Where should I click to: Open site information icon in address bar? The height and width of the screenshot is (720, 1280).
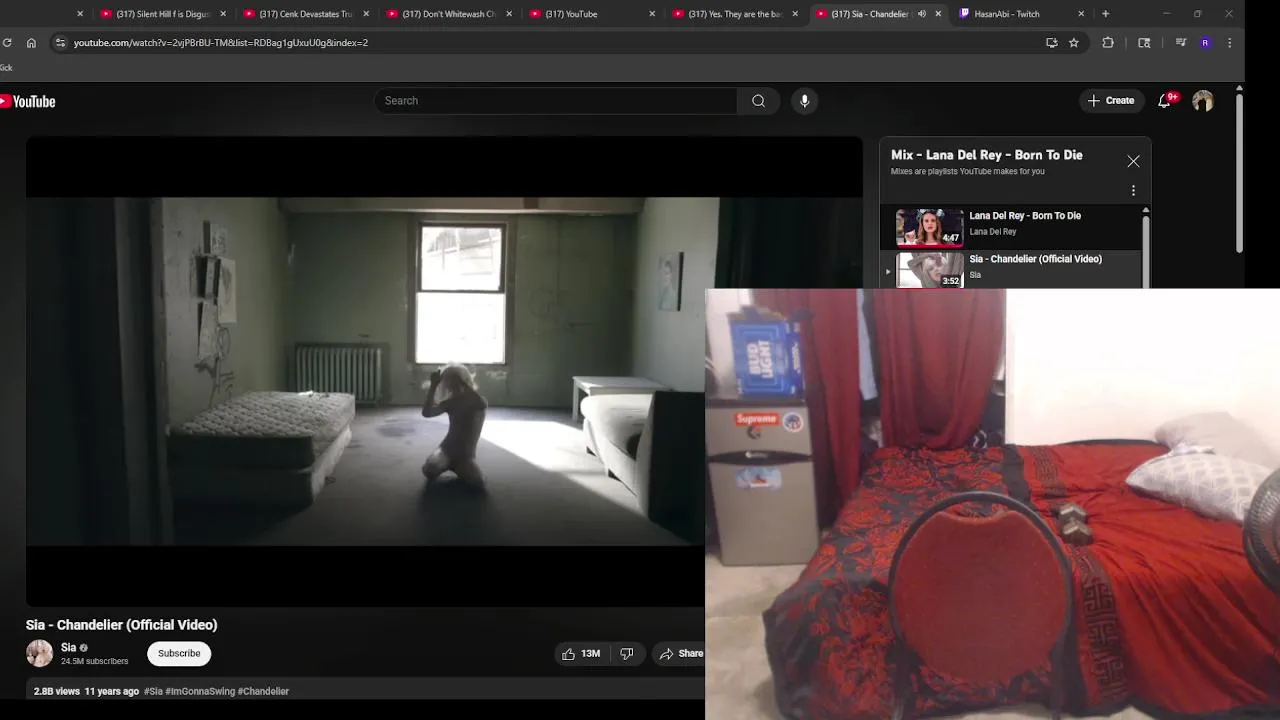(x=60, y=43)
